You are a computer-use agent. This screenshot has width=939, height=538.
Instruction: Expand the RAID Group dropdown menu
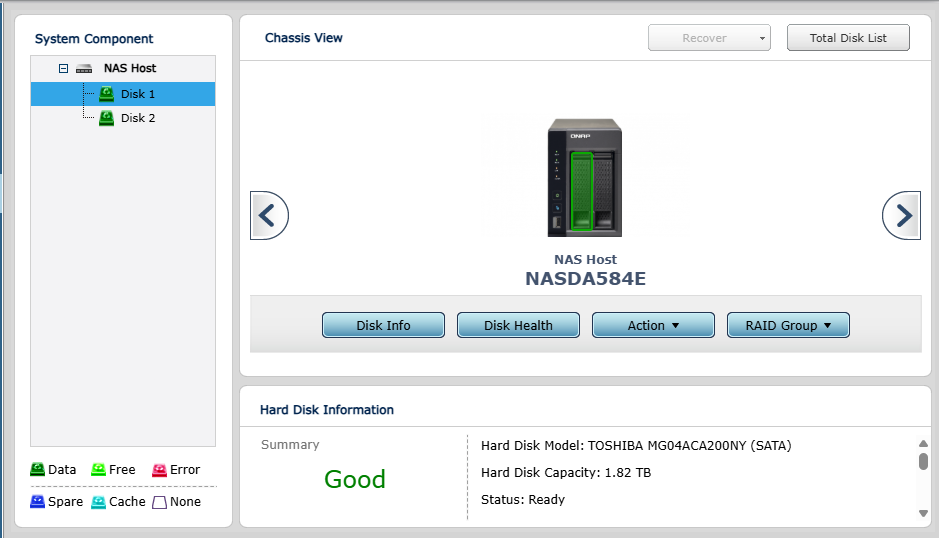point(788,325)
